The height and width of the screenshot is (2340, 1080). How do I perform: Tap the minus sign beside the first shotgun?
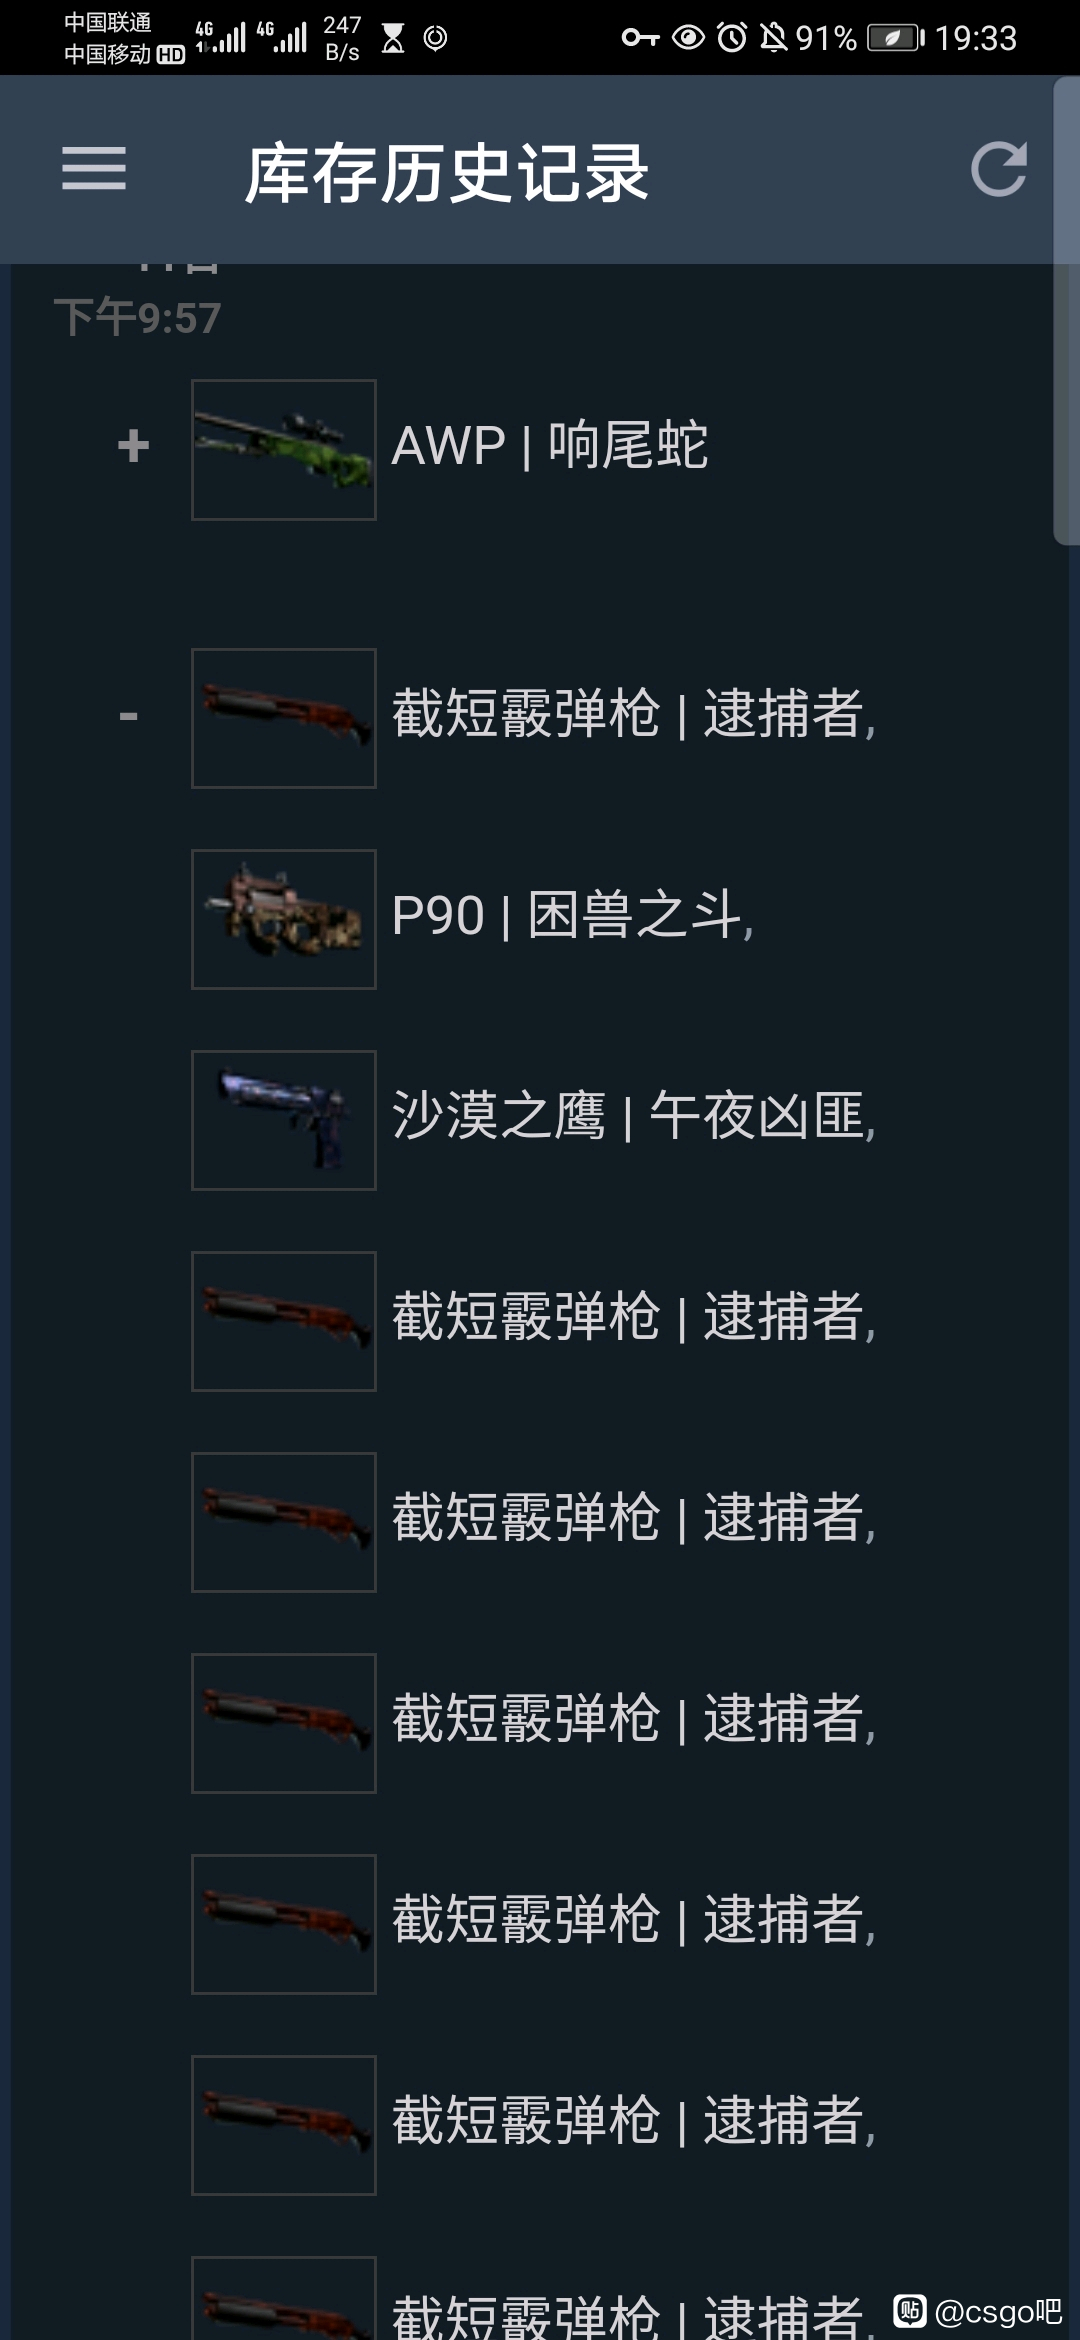[x=129, y=716]
